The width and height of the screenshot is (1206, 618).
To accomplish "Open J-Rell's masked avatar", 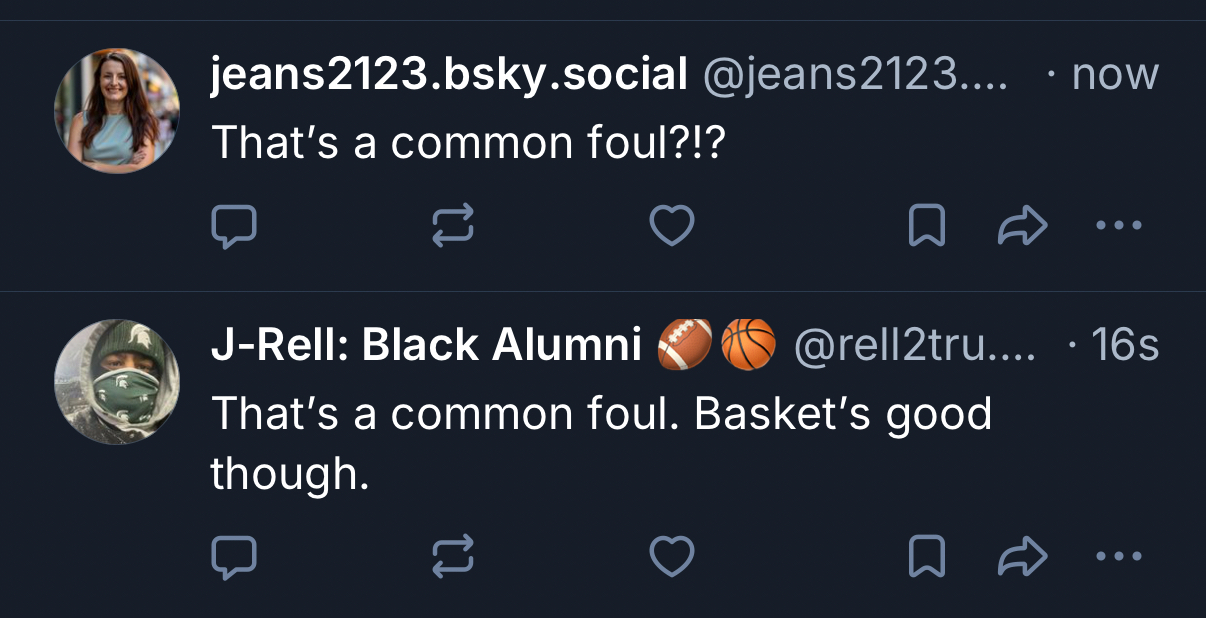I will (117, 381).
